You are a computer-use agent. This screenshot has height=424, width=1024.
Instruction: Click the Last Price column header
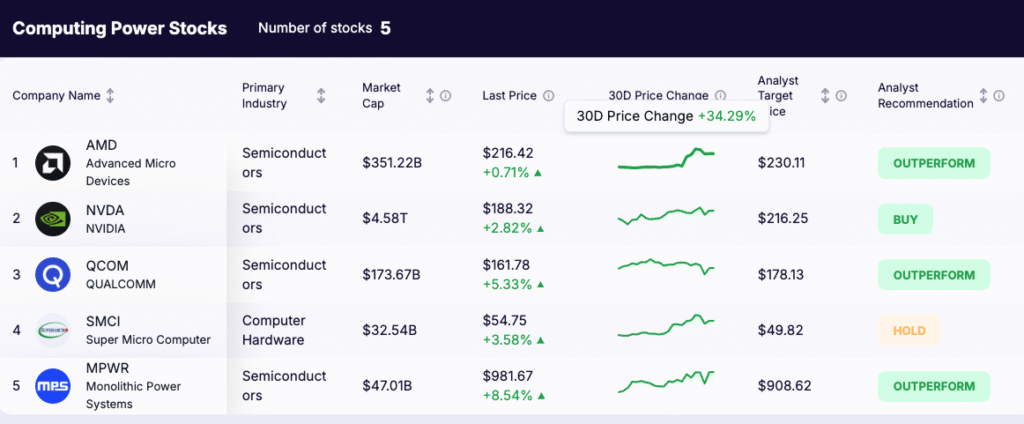509,96
